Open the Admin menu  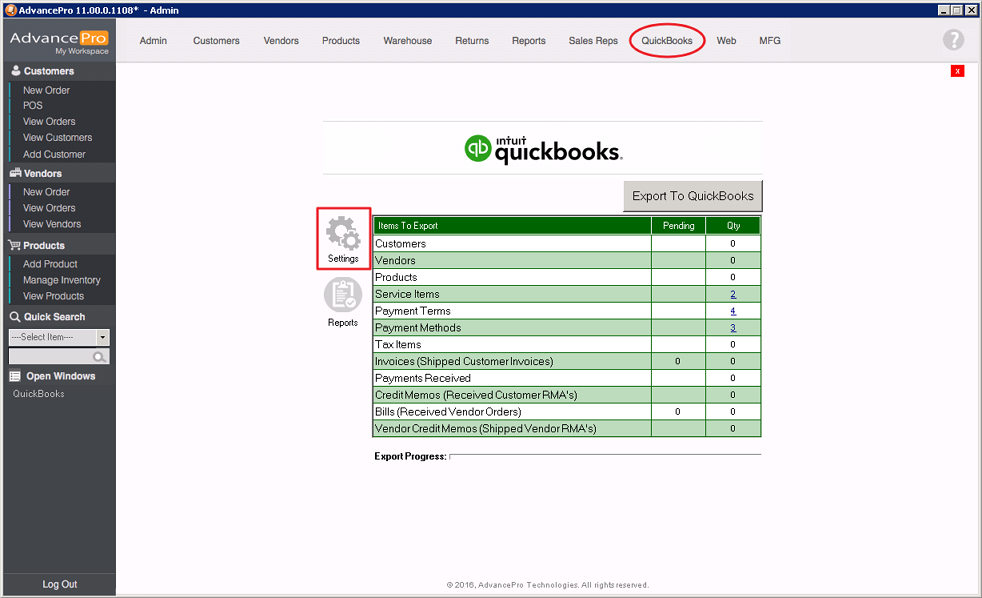coord(153,41)
